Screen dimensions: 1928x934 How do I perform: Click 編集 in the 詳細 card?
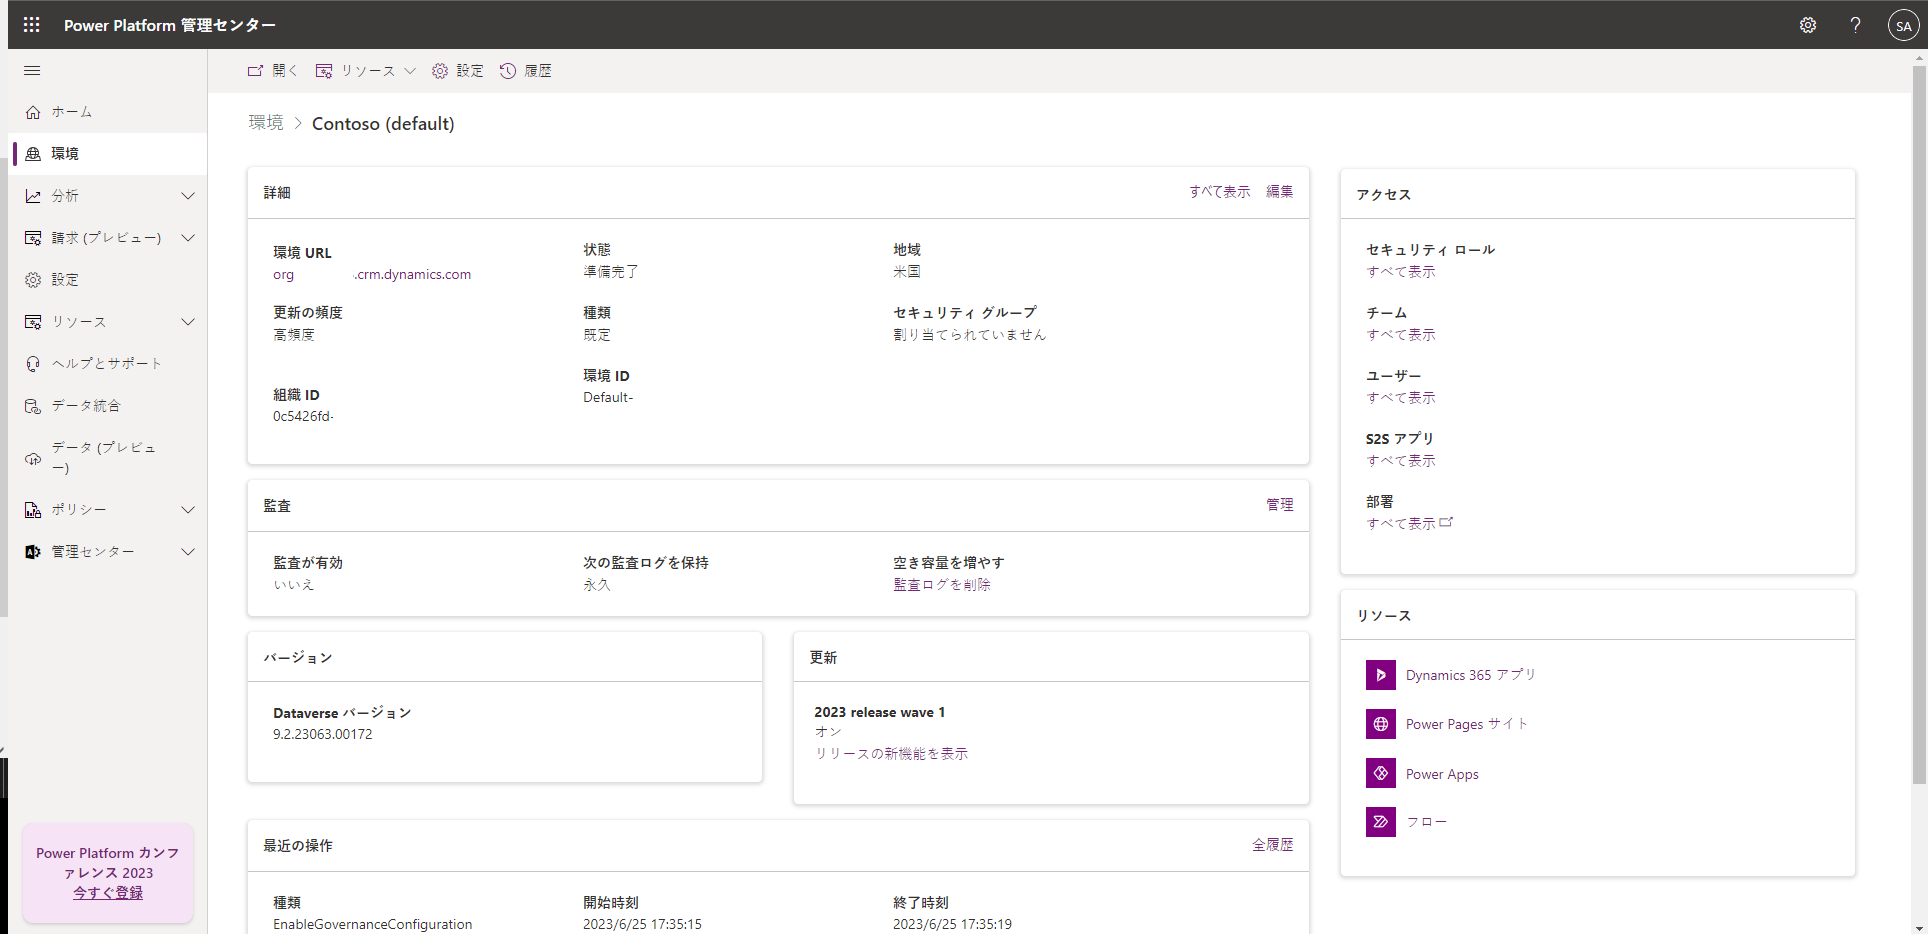tap(1280, 192)
